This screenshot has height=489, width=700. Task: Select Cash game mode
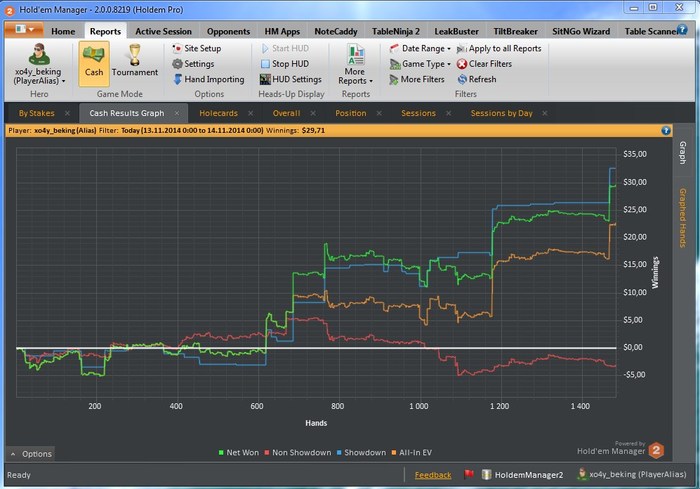[x=94, y=63]
